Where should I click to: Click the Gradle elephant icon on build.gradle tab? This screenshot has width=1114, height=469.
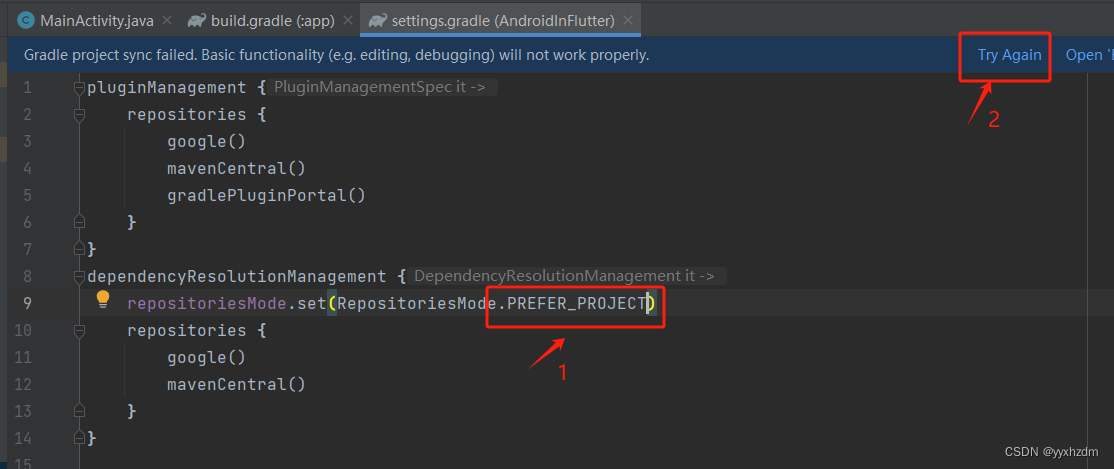point(197,21)
